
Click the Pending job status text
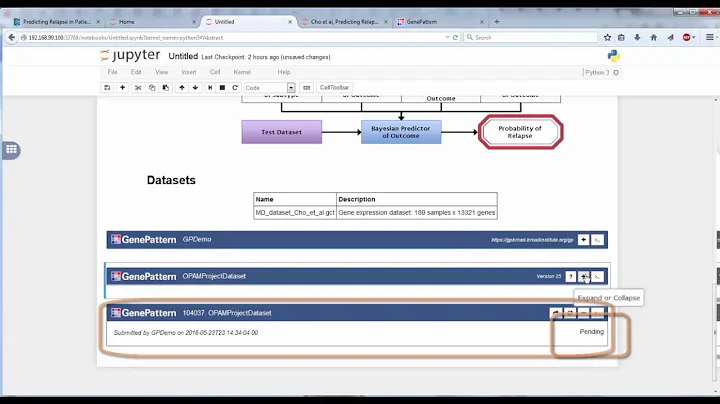[591, 332]
